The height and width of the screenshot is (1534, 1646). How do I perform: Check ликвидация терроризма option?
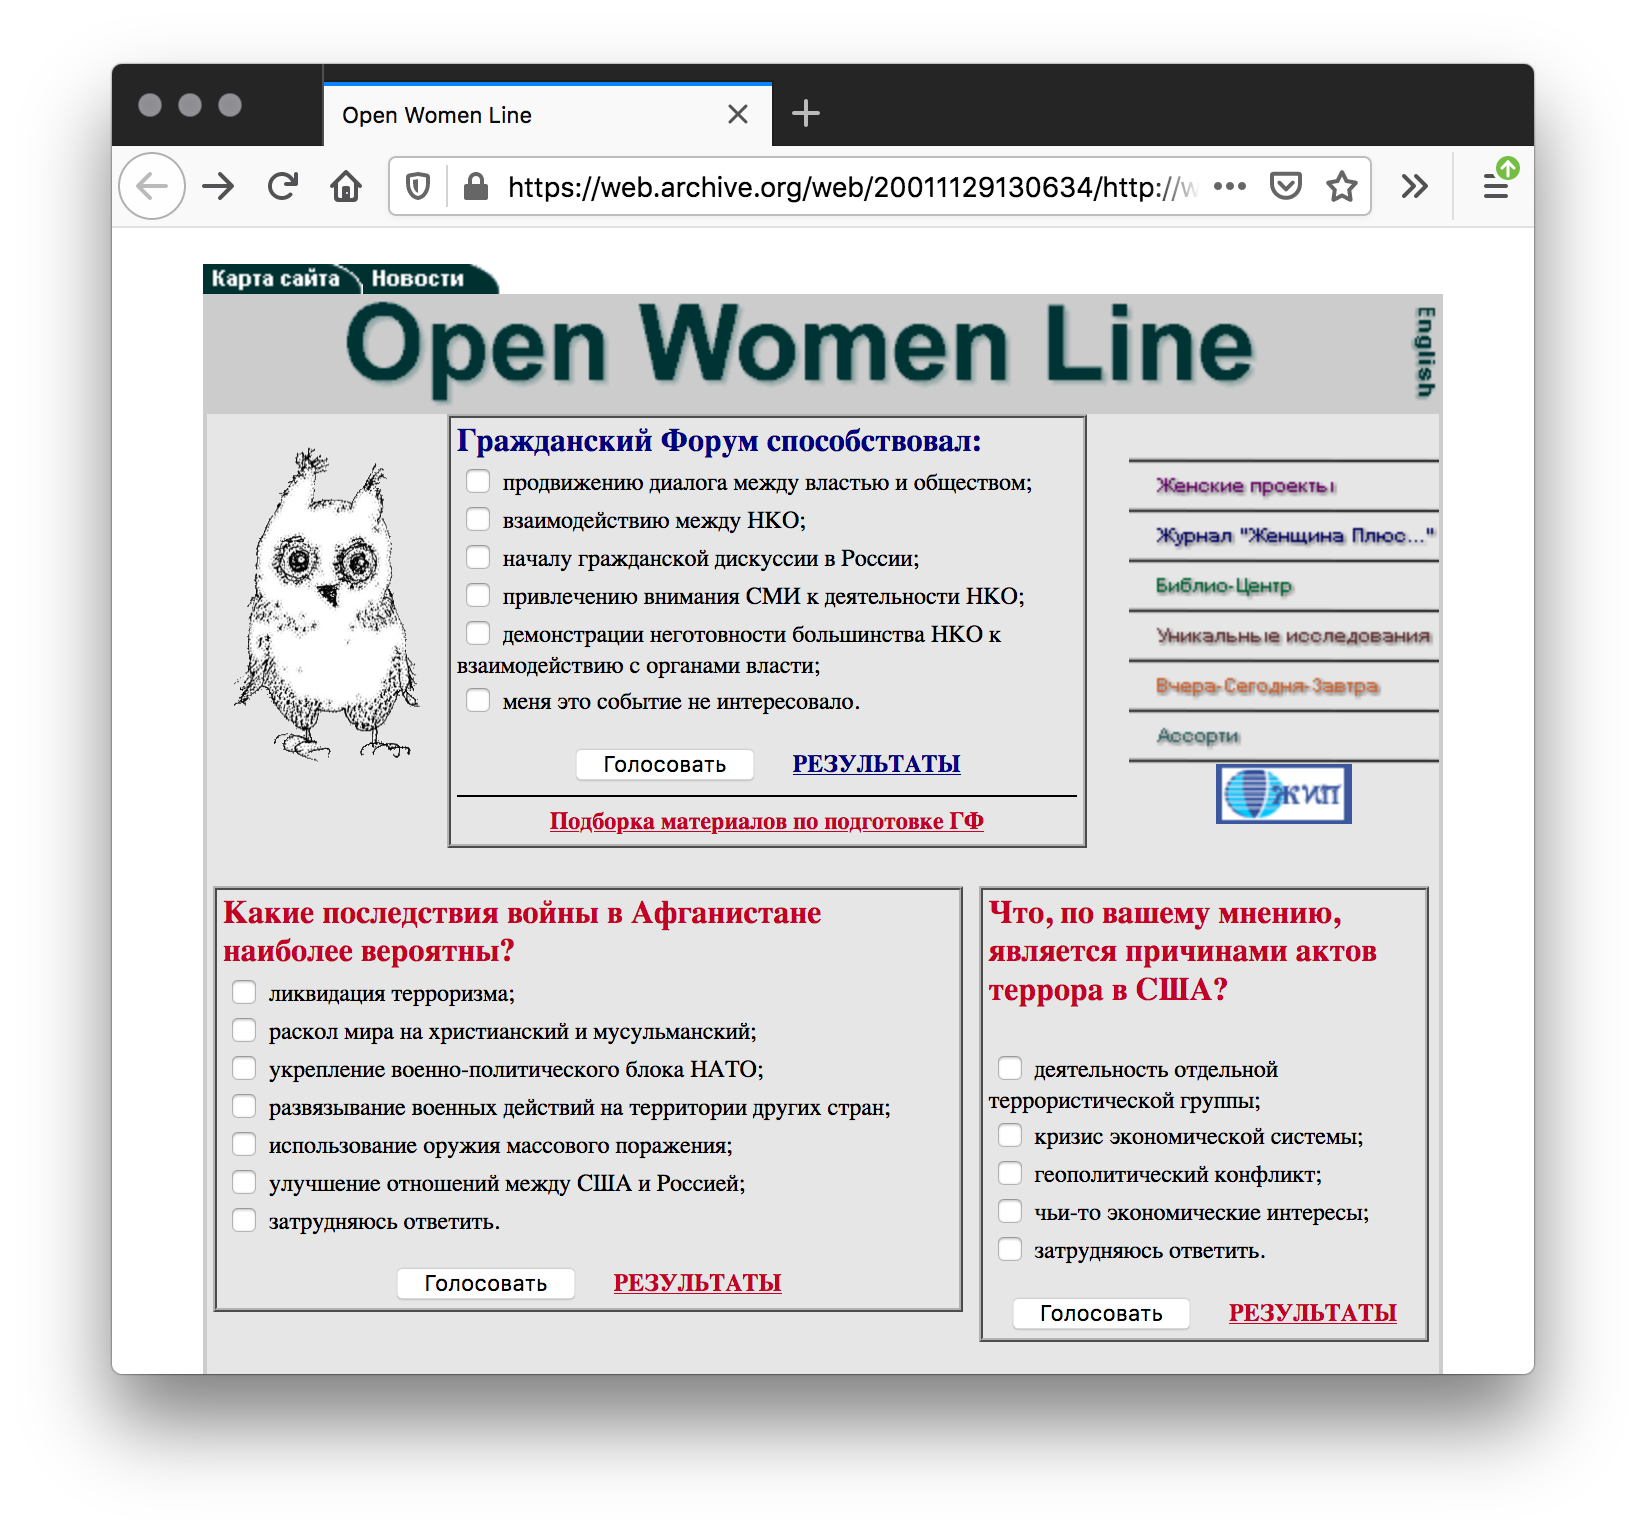[244, 992]
